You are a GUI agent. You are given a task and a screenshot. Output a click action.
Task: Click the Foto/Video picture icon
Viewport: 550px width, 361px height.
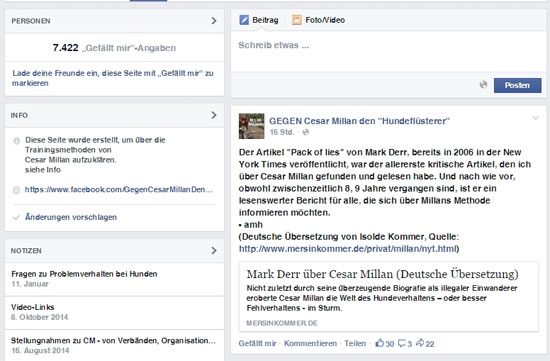pyautogui.click(x=297, y=20)
